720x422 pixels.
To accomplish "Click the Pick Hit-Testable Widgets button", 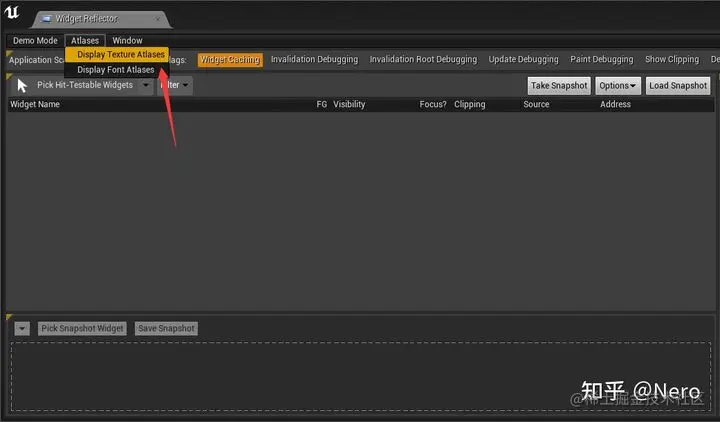I will coord(75,85).
